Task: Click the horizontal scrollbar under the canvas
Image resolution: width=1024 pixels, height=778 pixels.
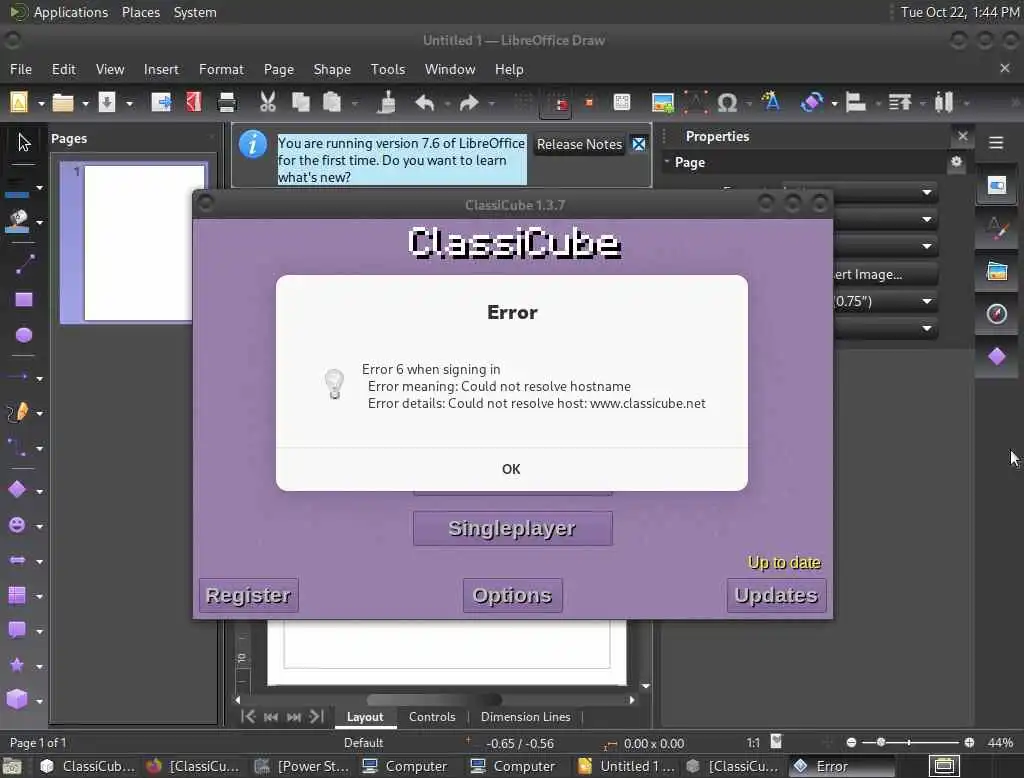Action: pos(434,700)
